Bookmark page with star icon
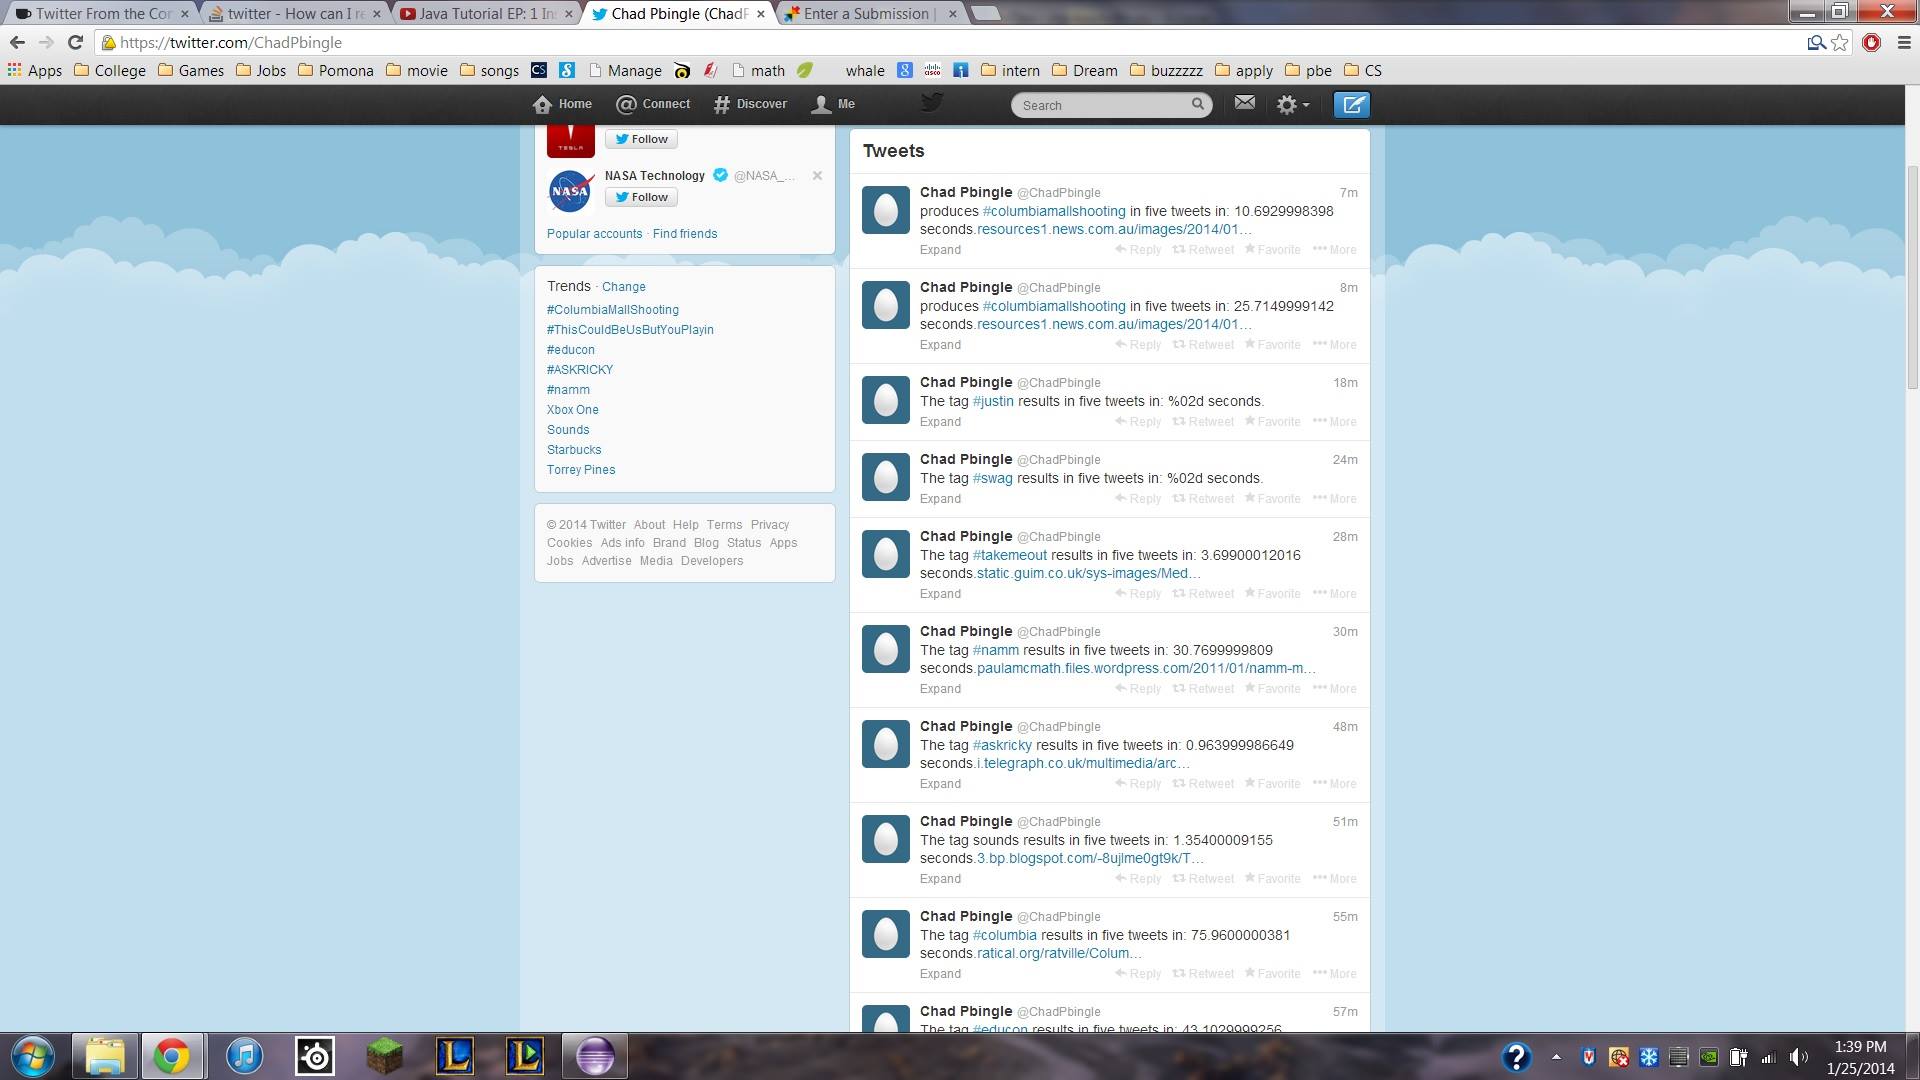This screenshot has height=1080, width=1920. [1839, 42]
